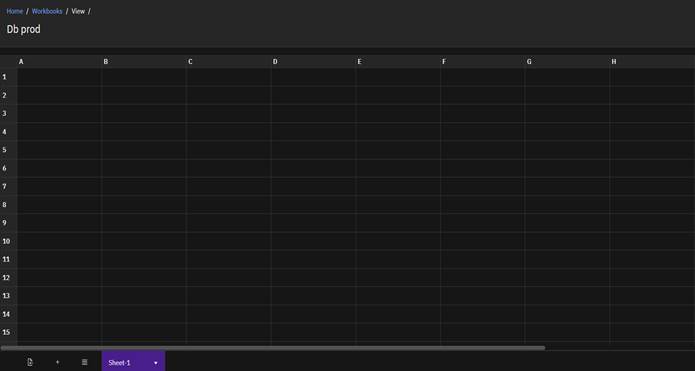Click the View breadcrumb item
695x371 pixels.
click(x=78, y=11)
